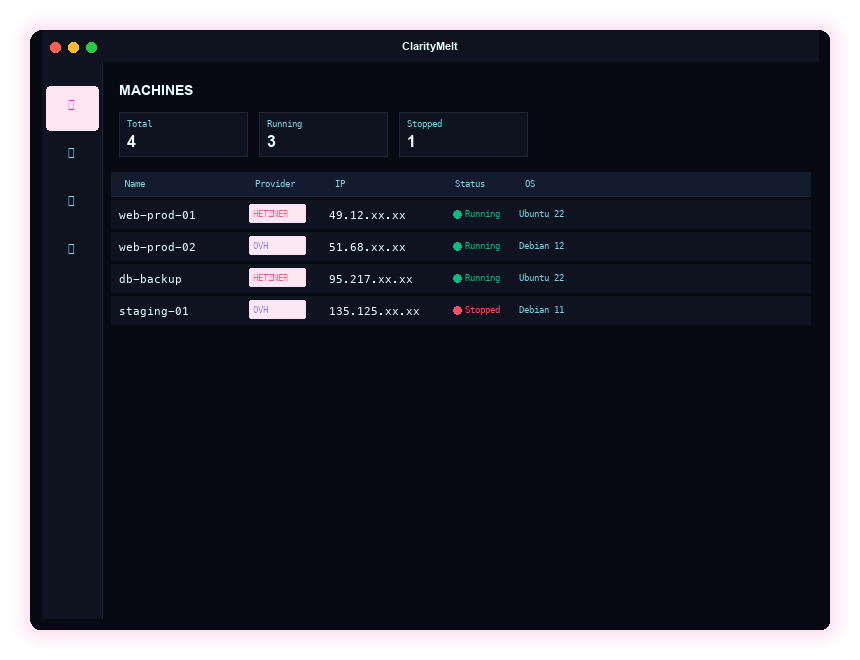Click Ubuntu 22 in the db-backup row
The image size is (860, 660).
coord(541,278)
